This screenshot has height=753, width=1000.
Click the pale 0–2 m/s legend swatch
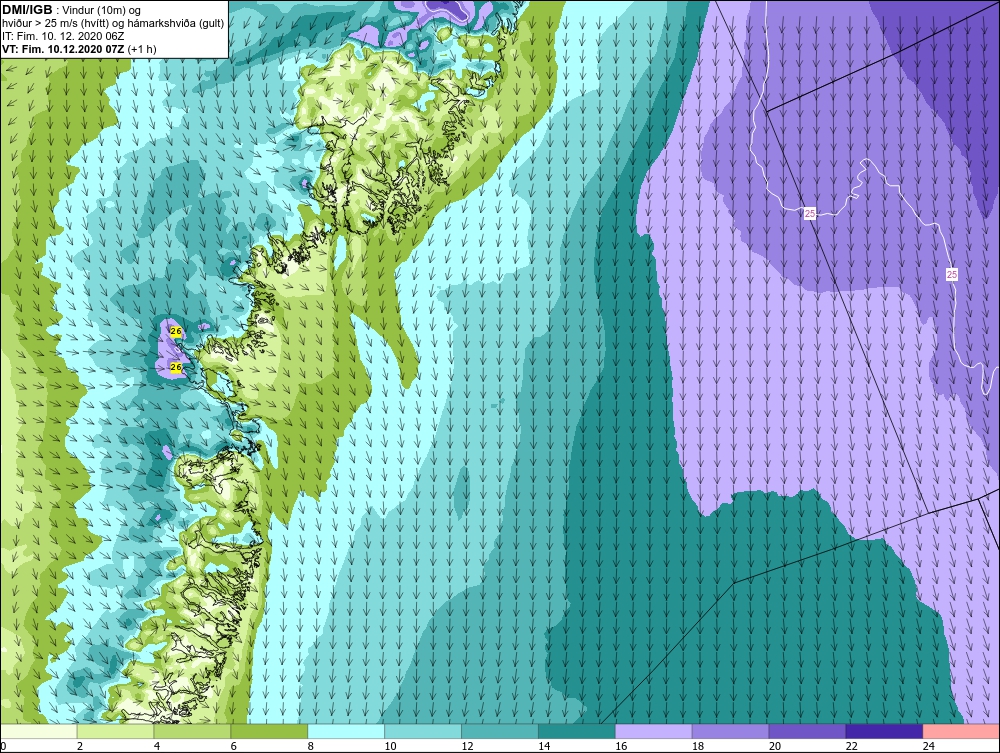[39, 731]
